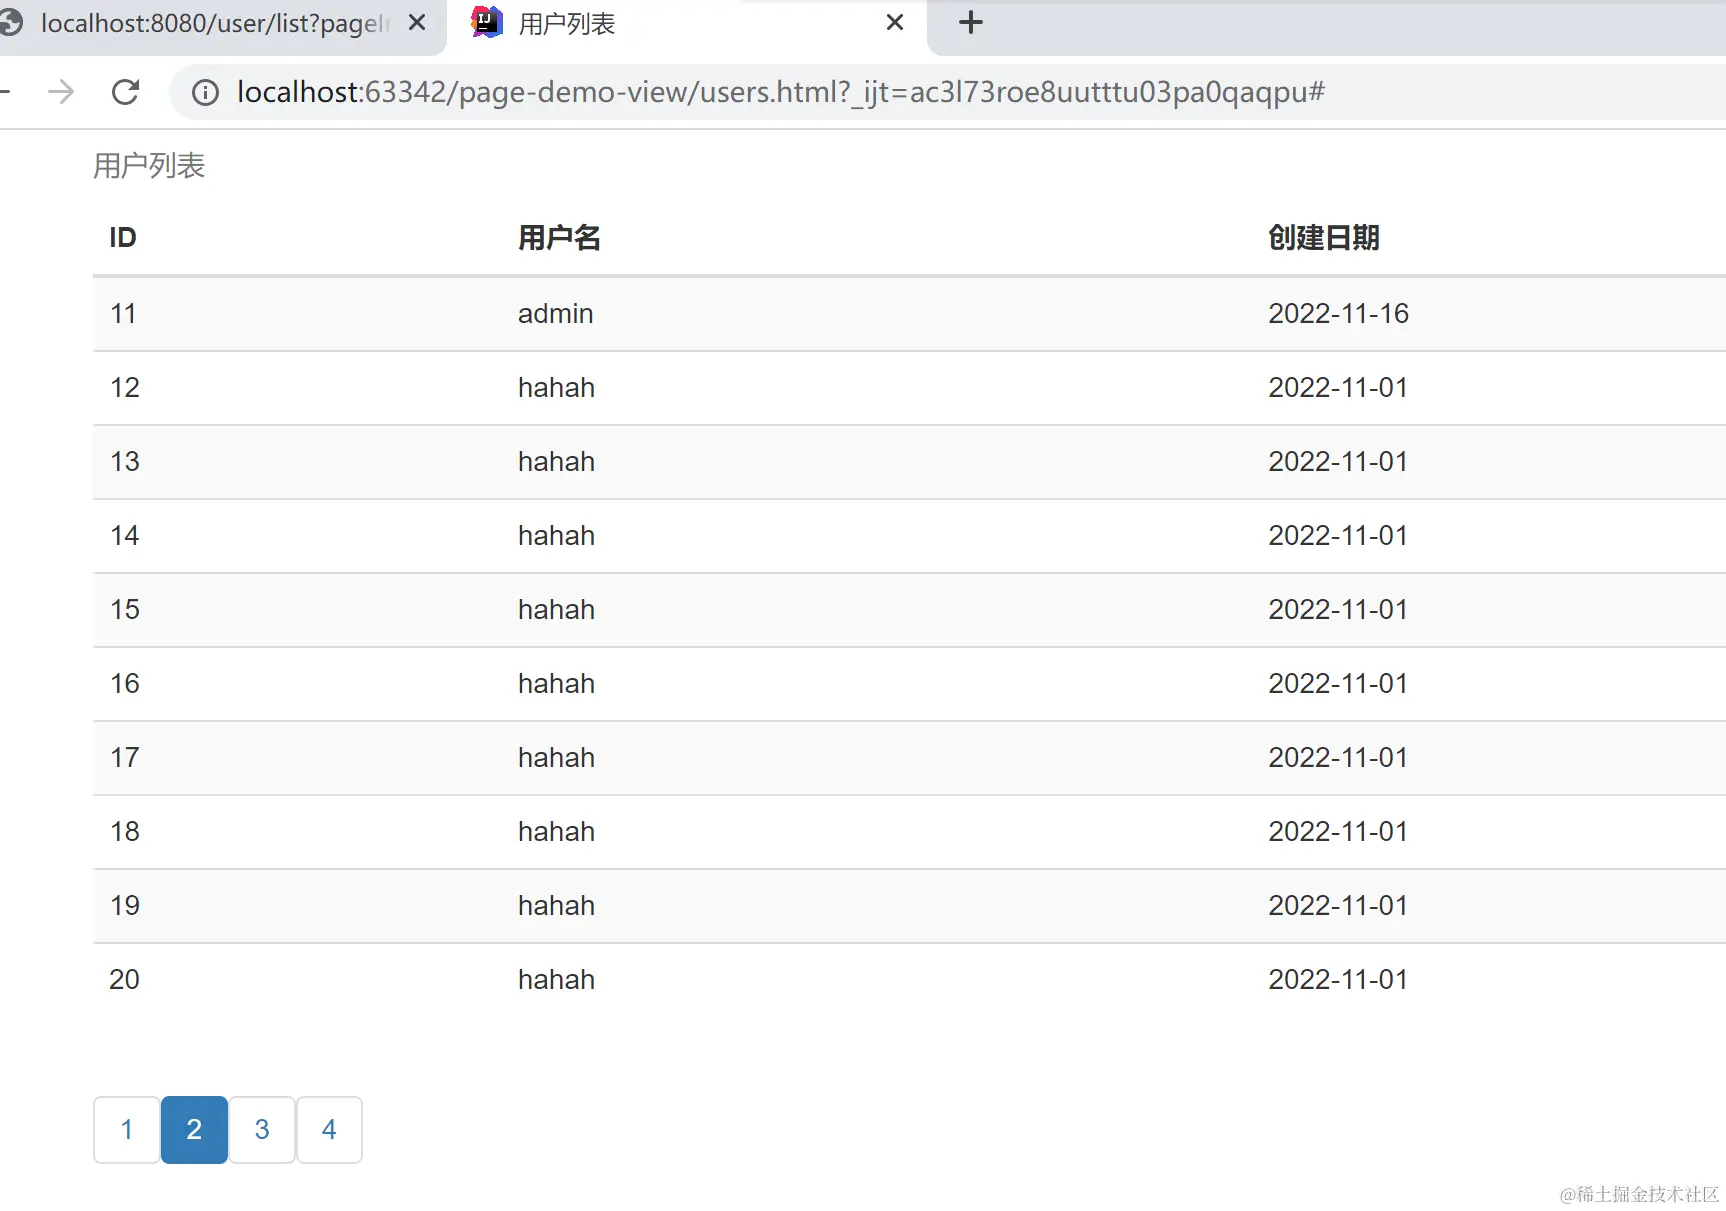The width and height of the screenshot is (1726, 1211).
Task: Click hahah in row 13
Action: 556,462
